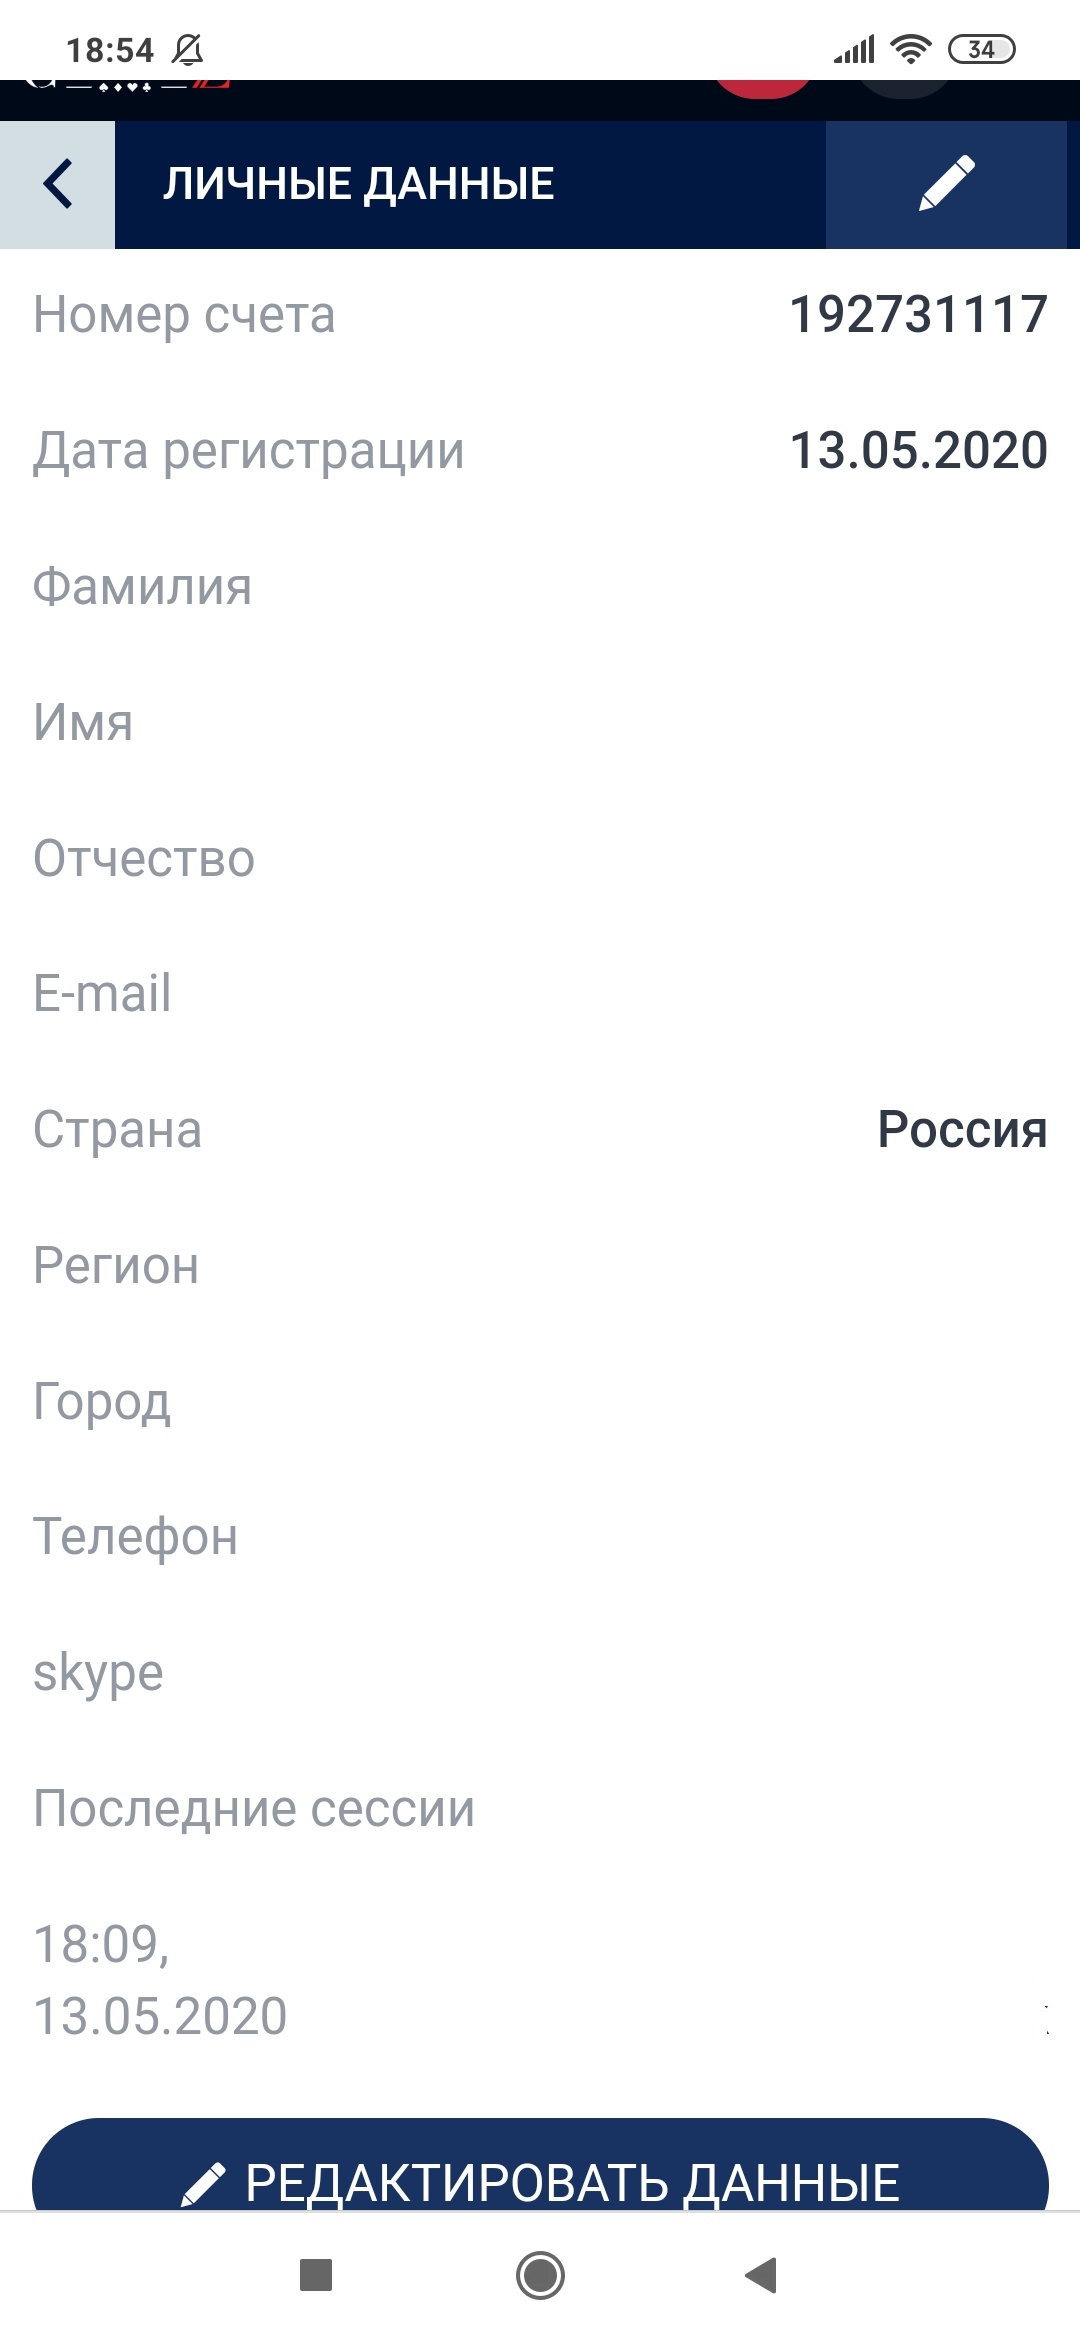The height and width of the screenshot is (2340, 1080).
Task: Tap the Wi-Fi status icon
Action: pos(910,49)
